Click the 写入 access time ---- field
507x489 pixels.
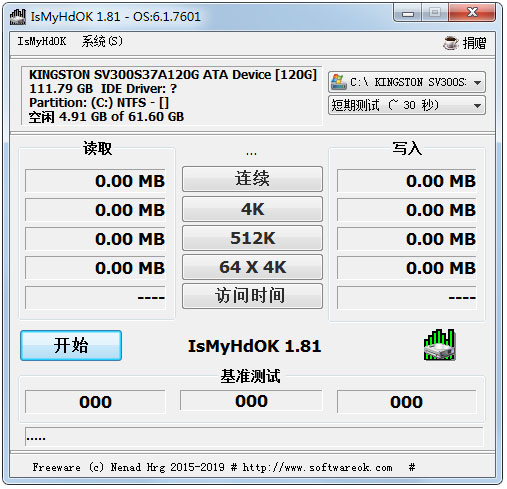(x=407, y=297)
